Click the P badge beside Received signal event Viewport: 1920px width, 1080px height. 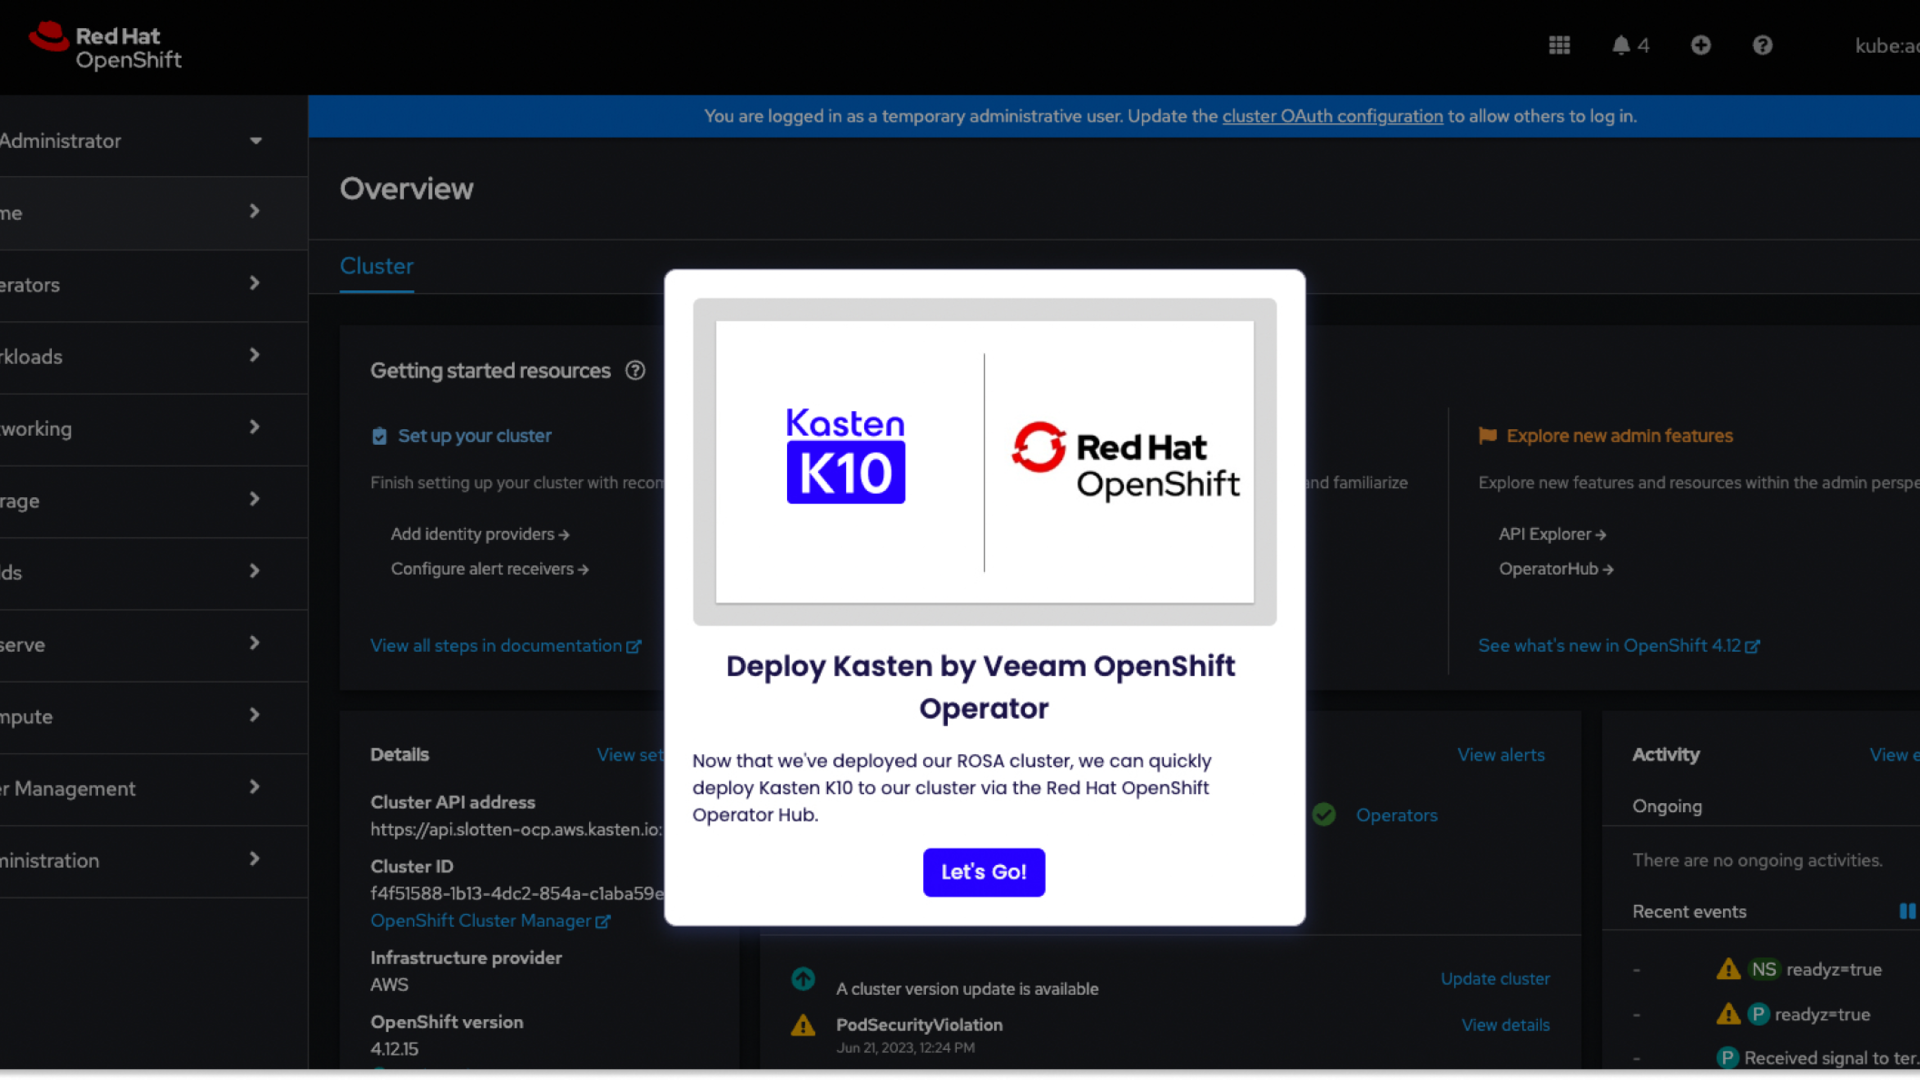[x=1727, y=1058]
